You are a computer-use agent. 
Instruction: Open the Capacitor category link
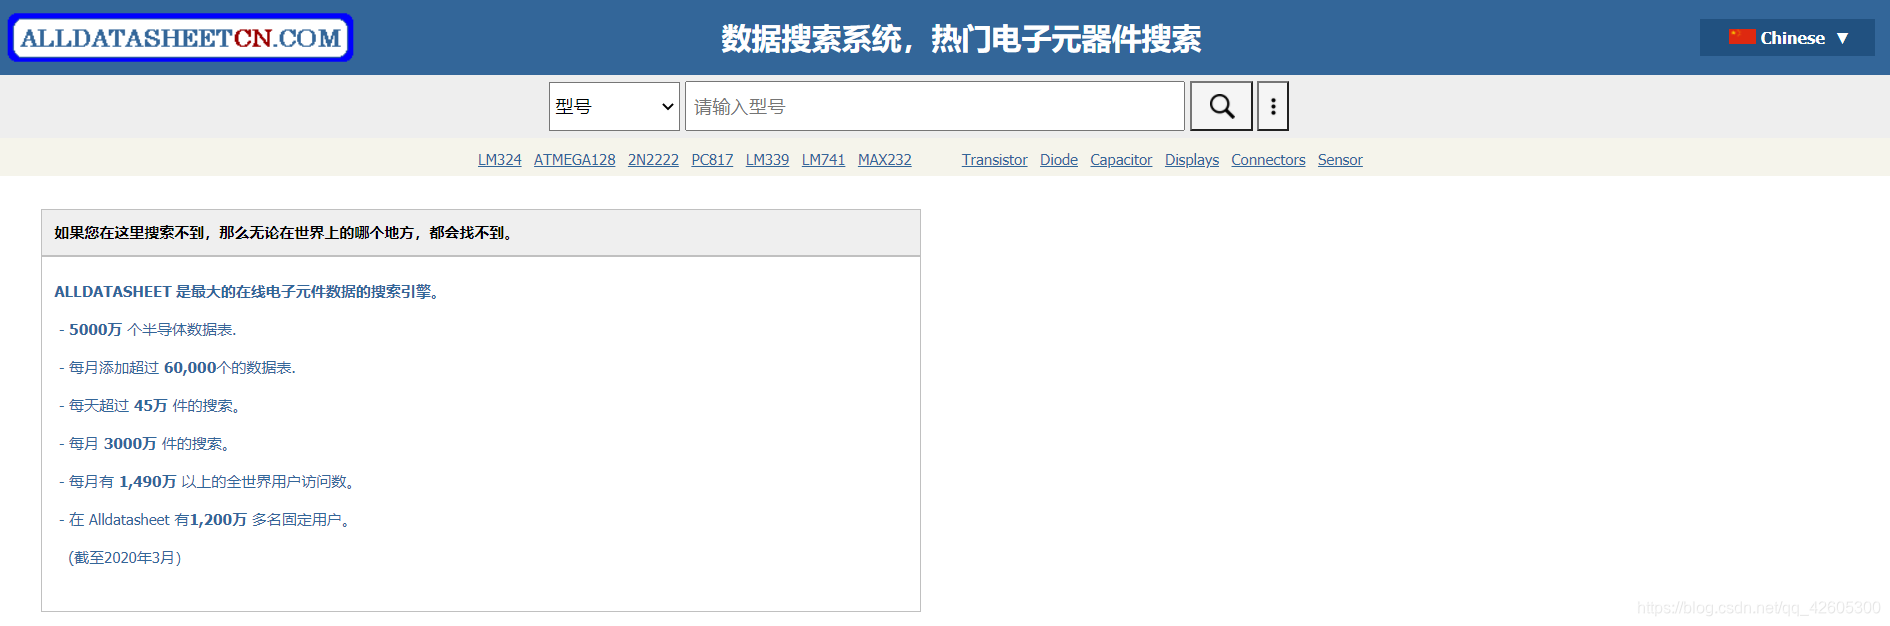pyautogui.click(x=1121, y=160)
